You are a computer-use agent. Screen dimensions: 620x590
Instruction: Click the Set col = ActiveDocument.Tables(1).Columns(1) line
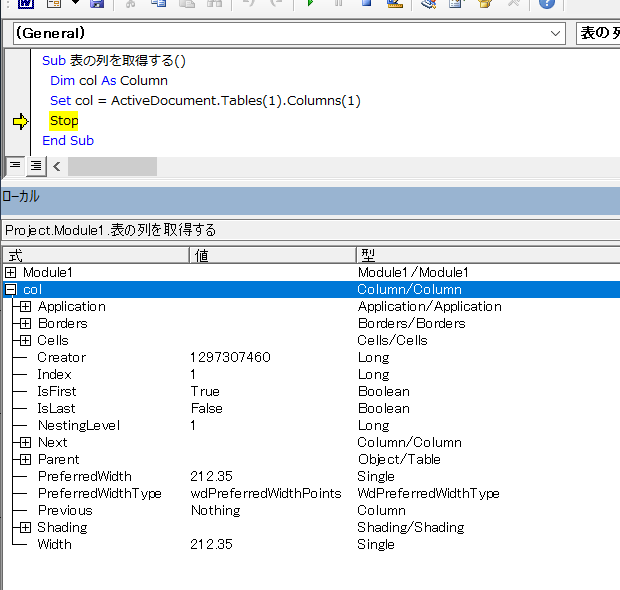pyautogui.click(x=205, y=100)
